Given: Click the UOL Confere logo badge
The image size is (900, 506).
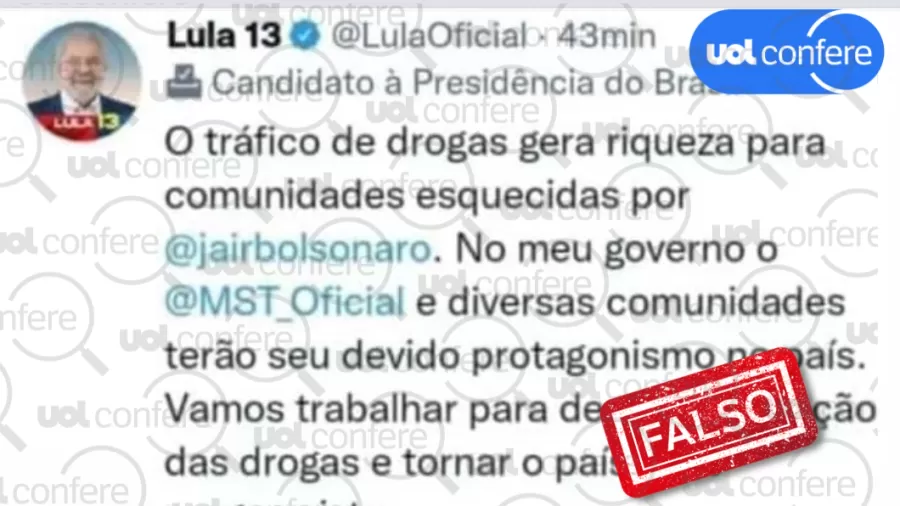Looking at the screenshot, I should [786, 52].
